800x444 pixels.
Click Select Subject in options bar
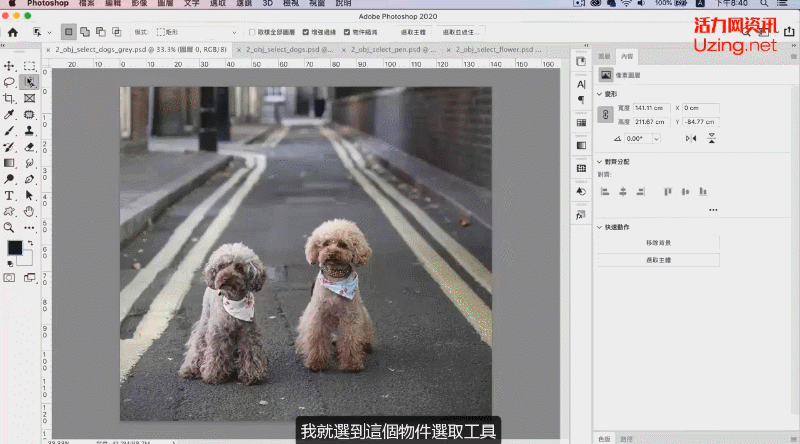pos(413,32)
